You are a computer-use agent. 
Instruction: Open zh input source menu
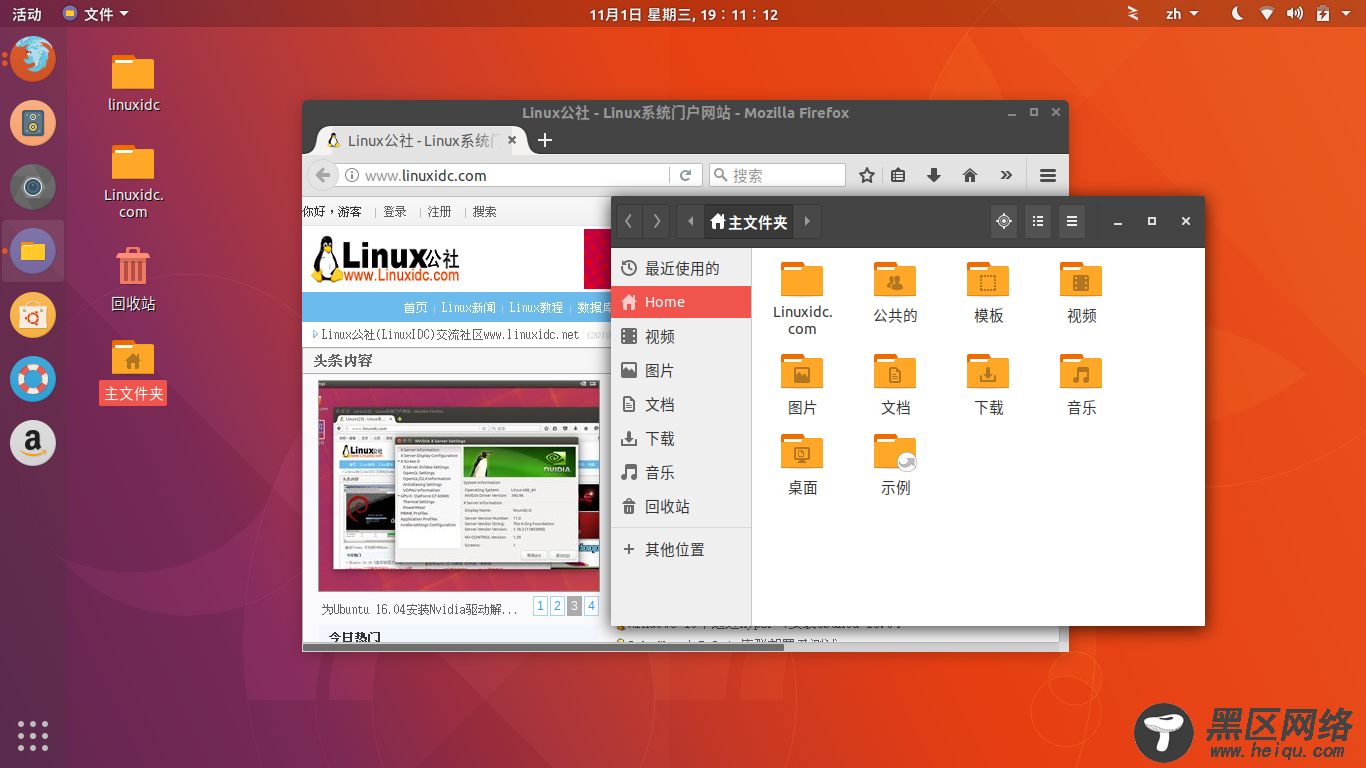tap(1181, 14)
